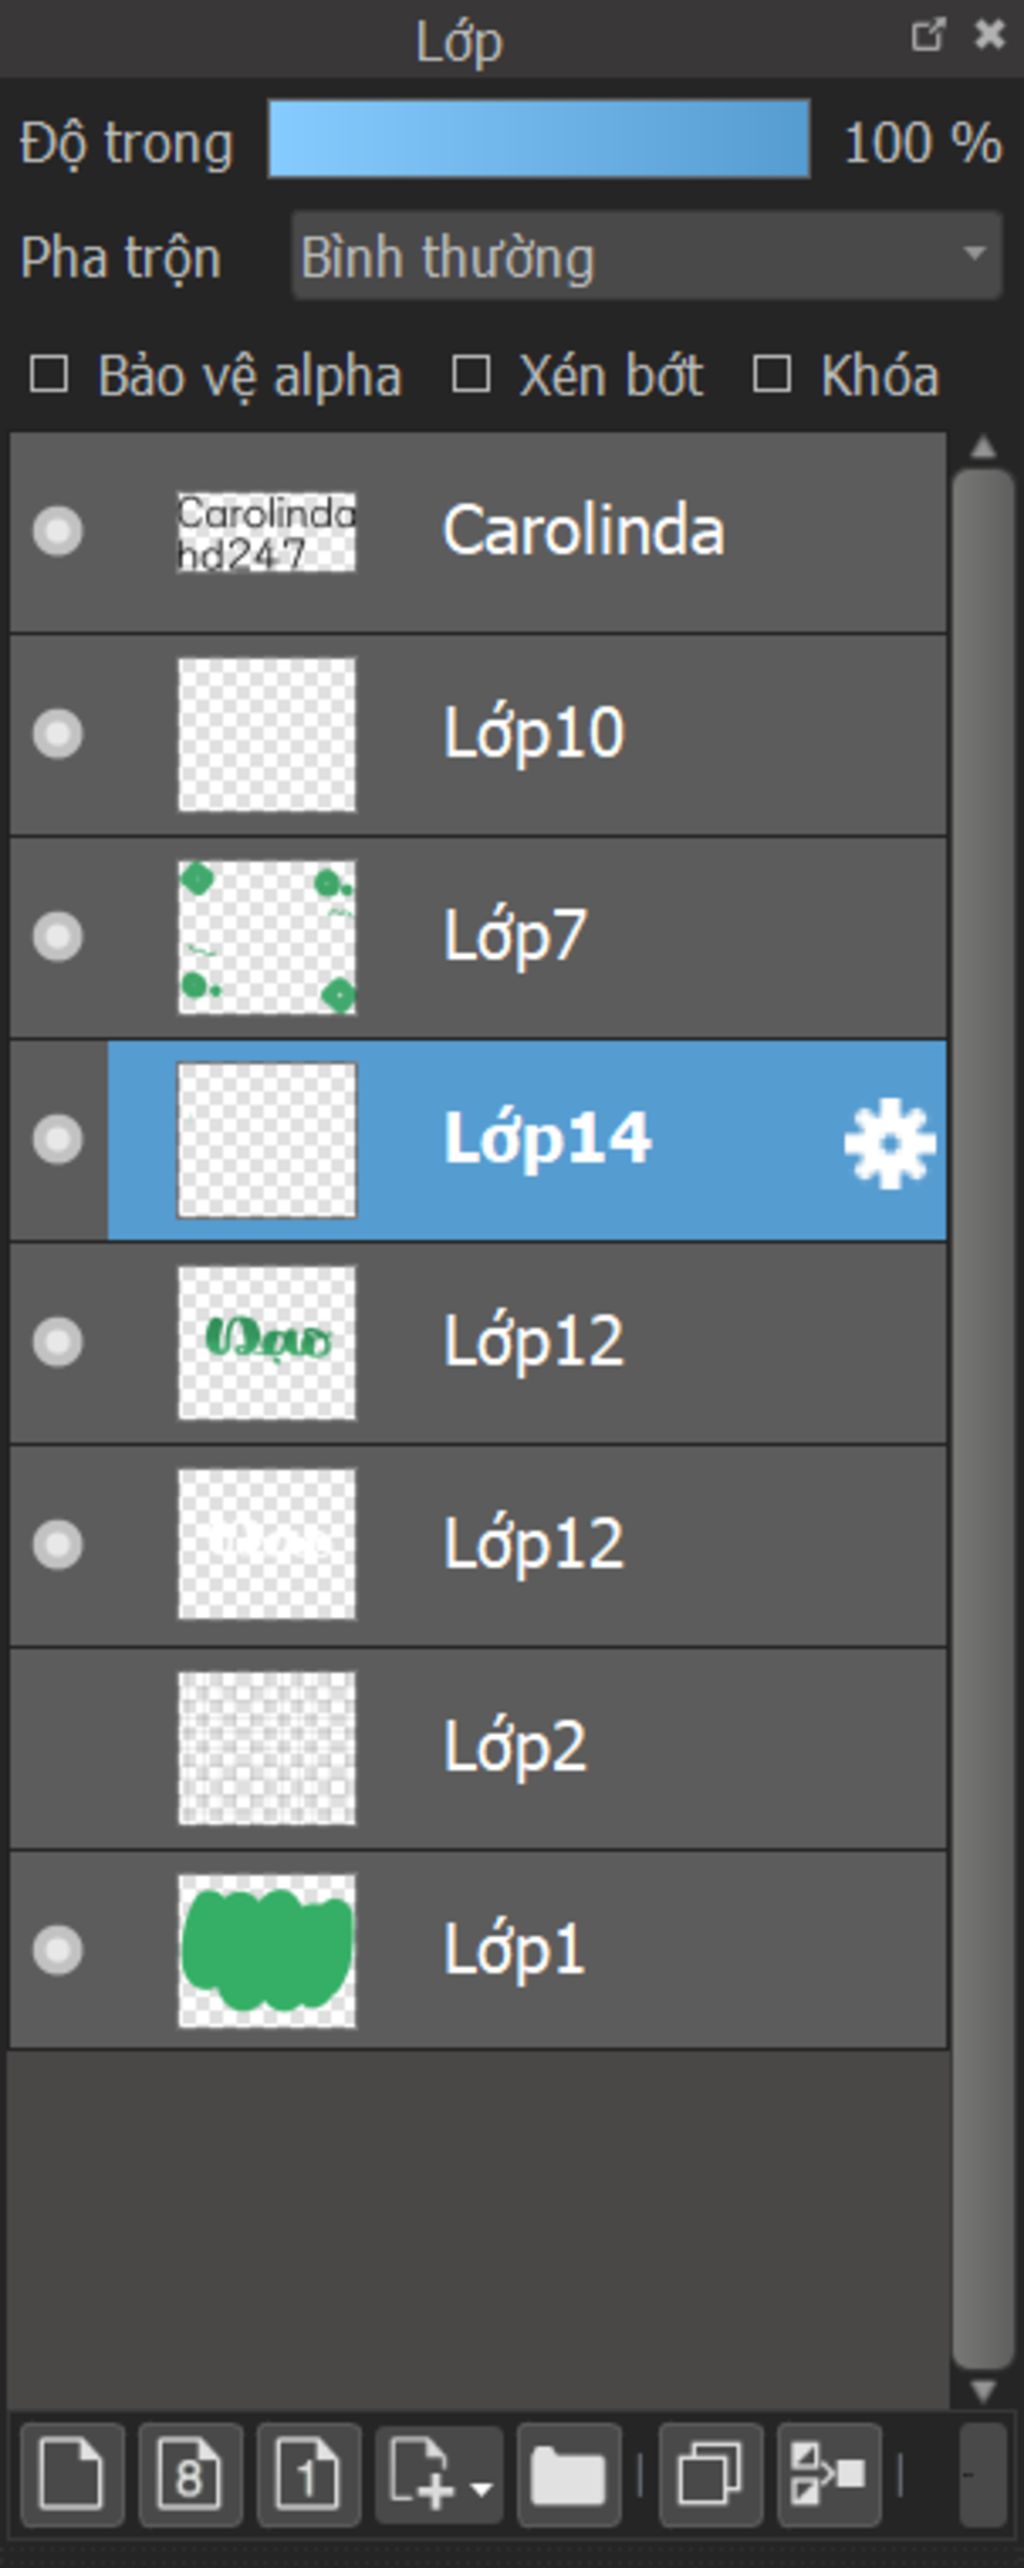Enable the Xén bớt checkbox
The width and height of the screenshot is (1024, 2568).
click(471, 375)
